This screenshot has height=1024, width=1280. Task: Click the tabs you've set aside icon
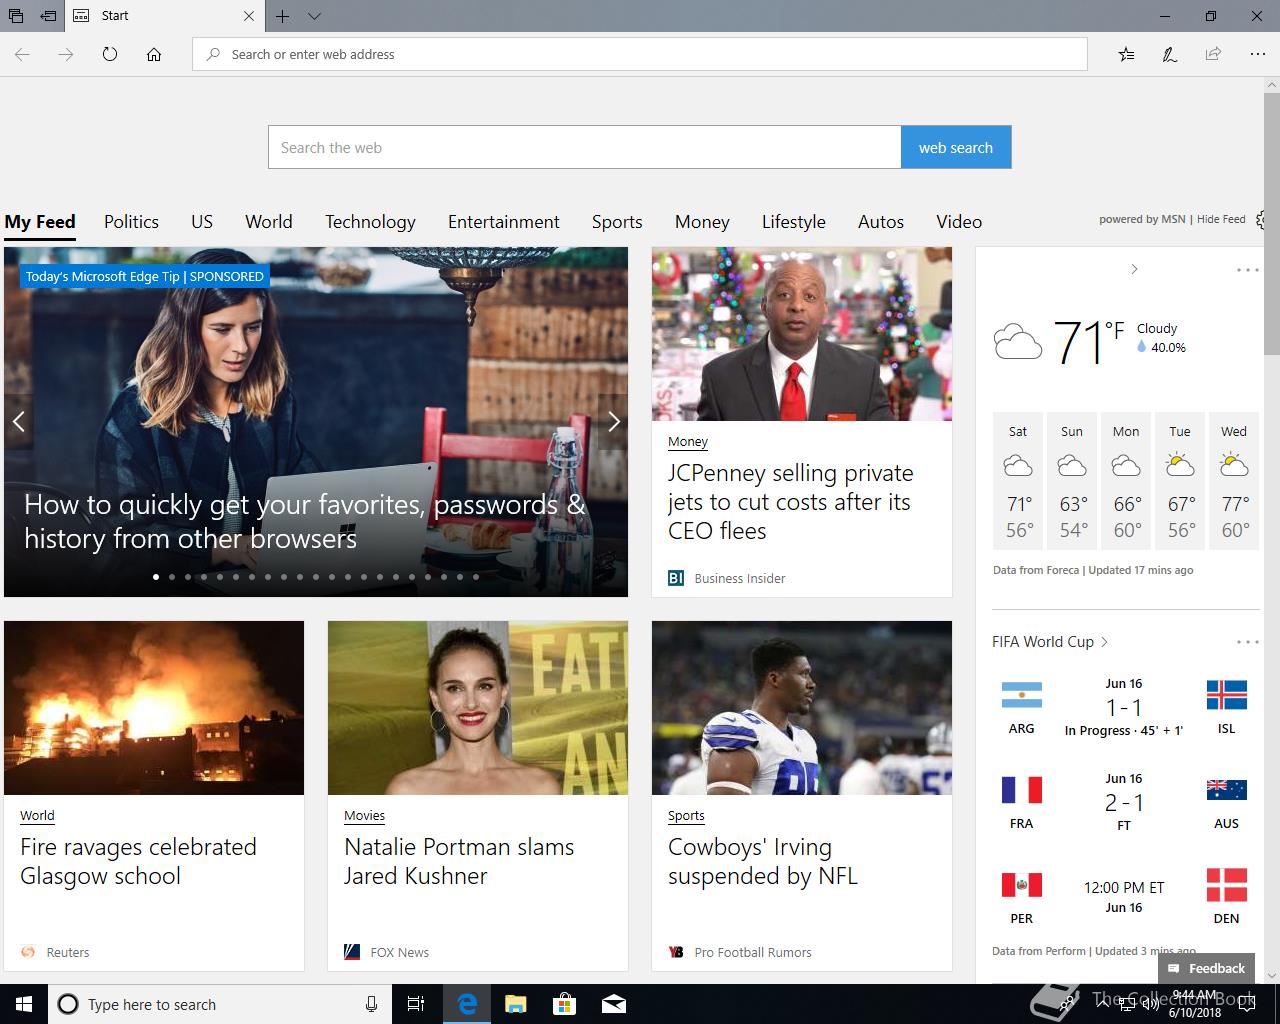(x=16, y=16)
